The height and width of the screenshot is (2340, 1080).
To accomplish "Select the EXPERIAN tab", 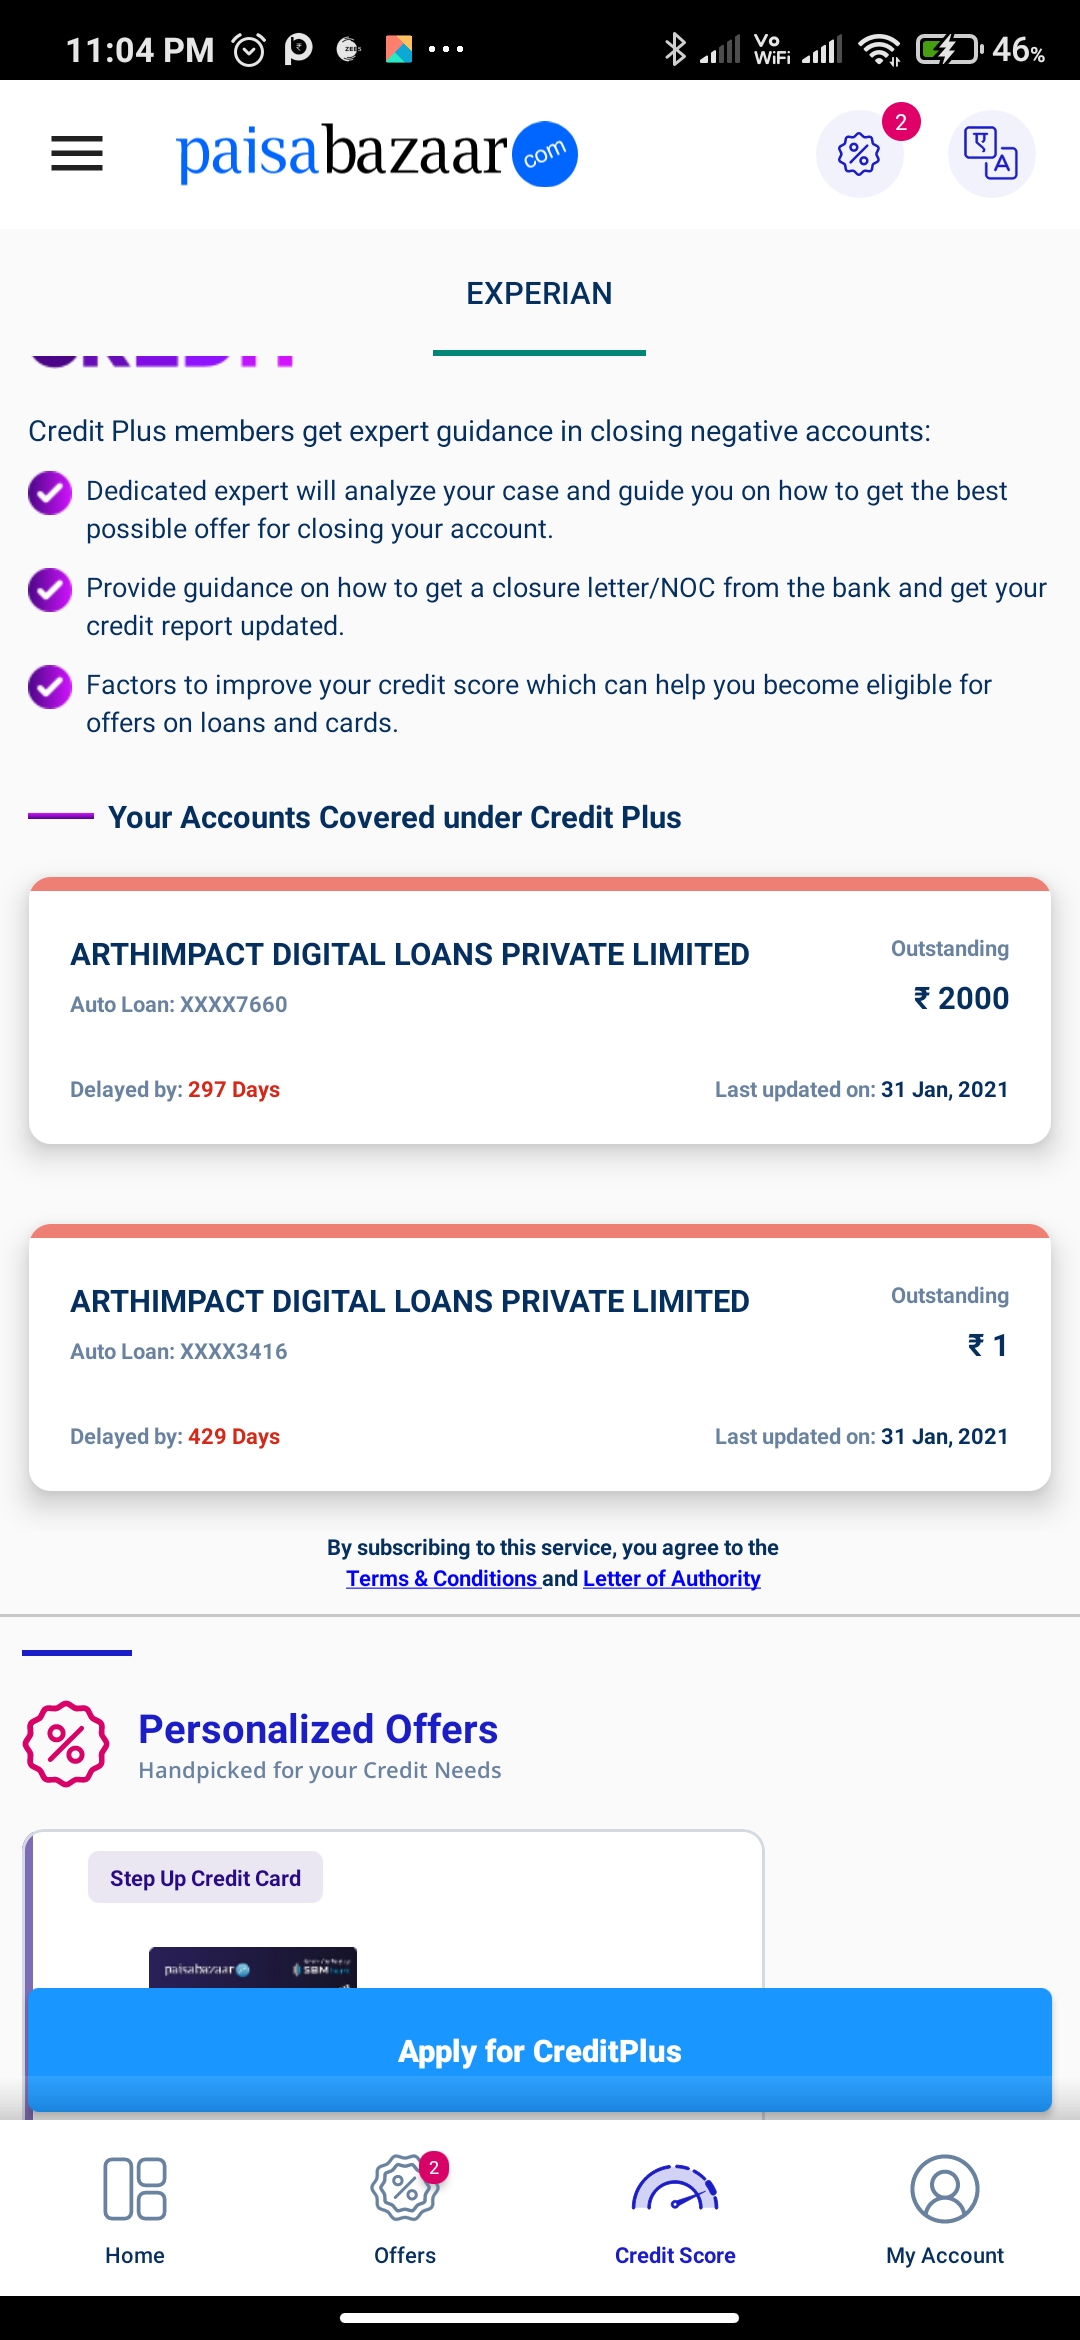I will coord(539,294).
